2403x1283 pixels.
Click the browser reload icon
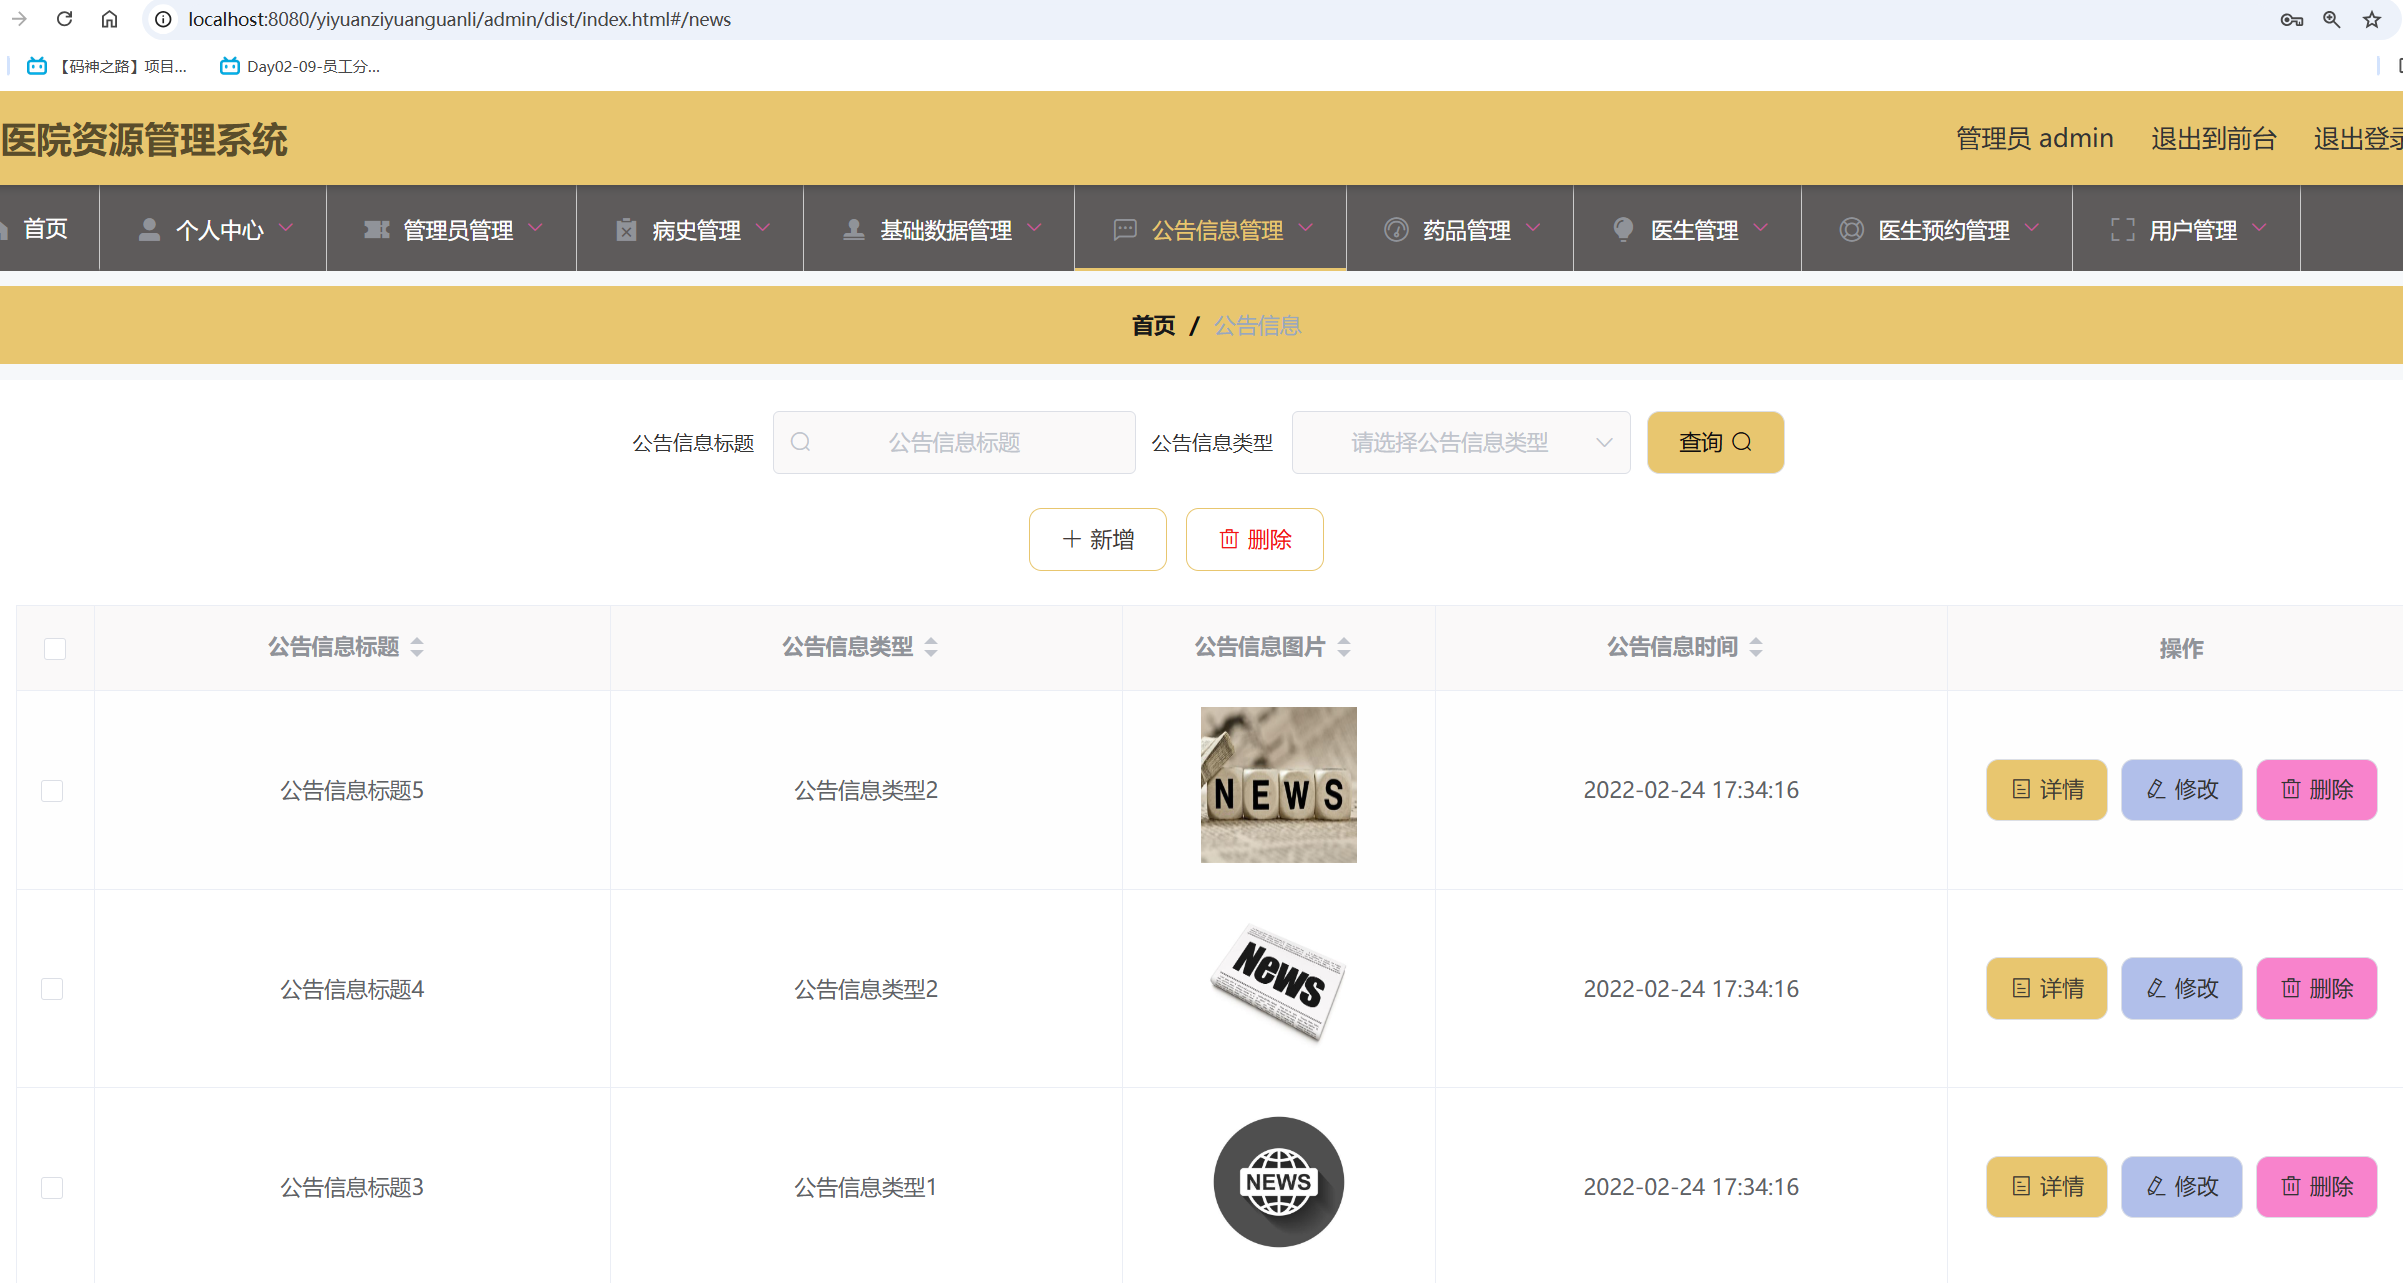click(64, 19)
